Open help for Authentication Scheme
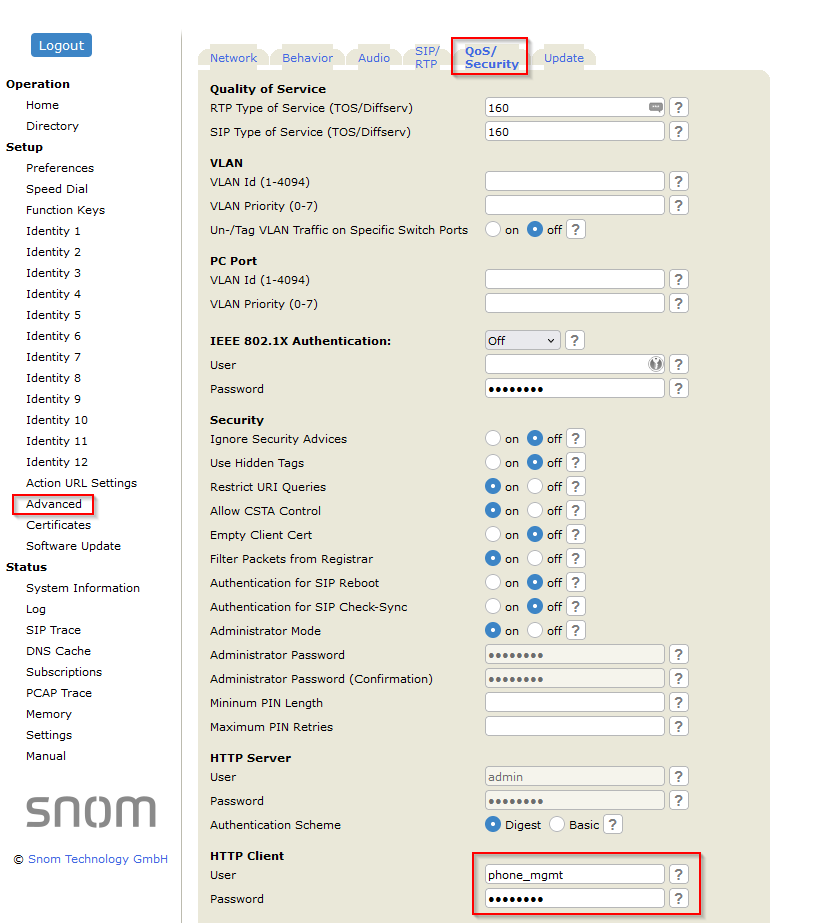 (x=613, y=825)
